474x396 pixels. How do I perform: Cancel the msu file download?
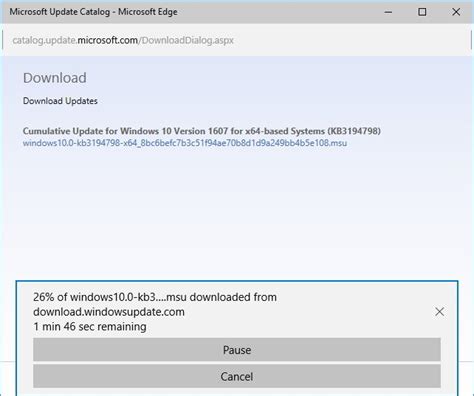(237, 376)
